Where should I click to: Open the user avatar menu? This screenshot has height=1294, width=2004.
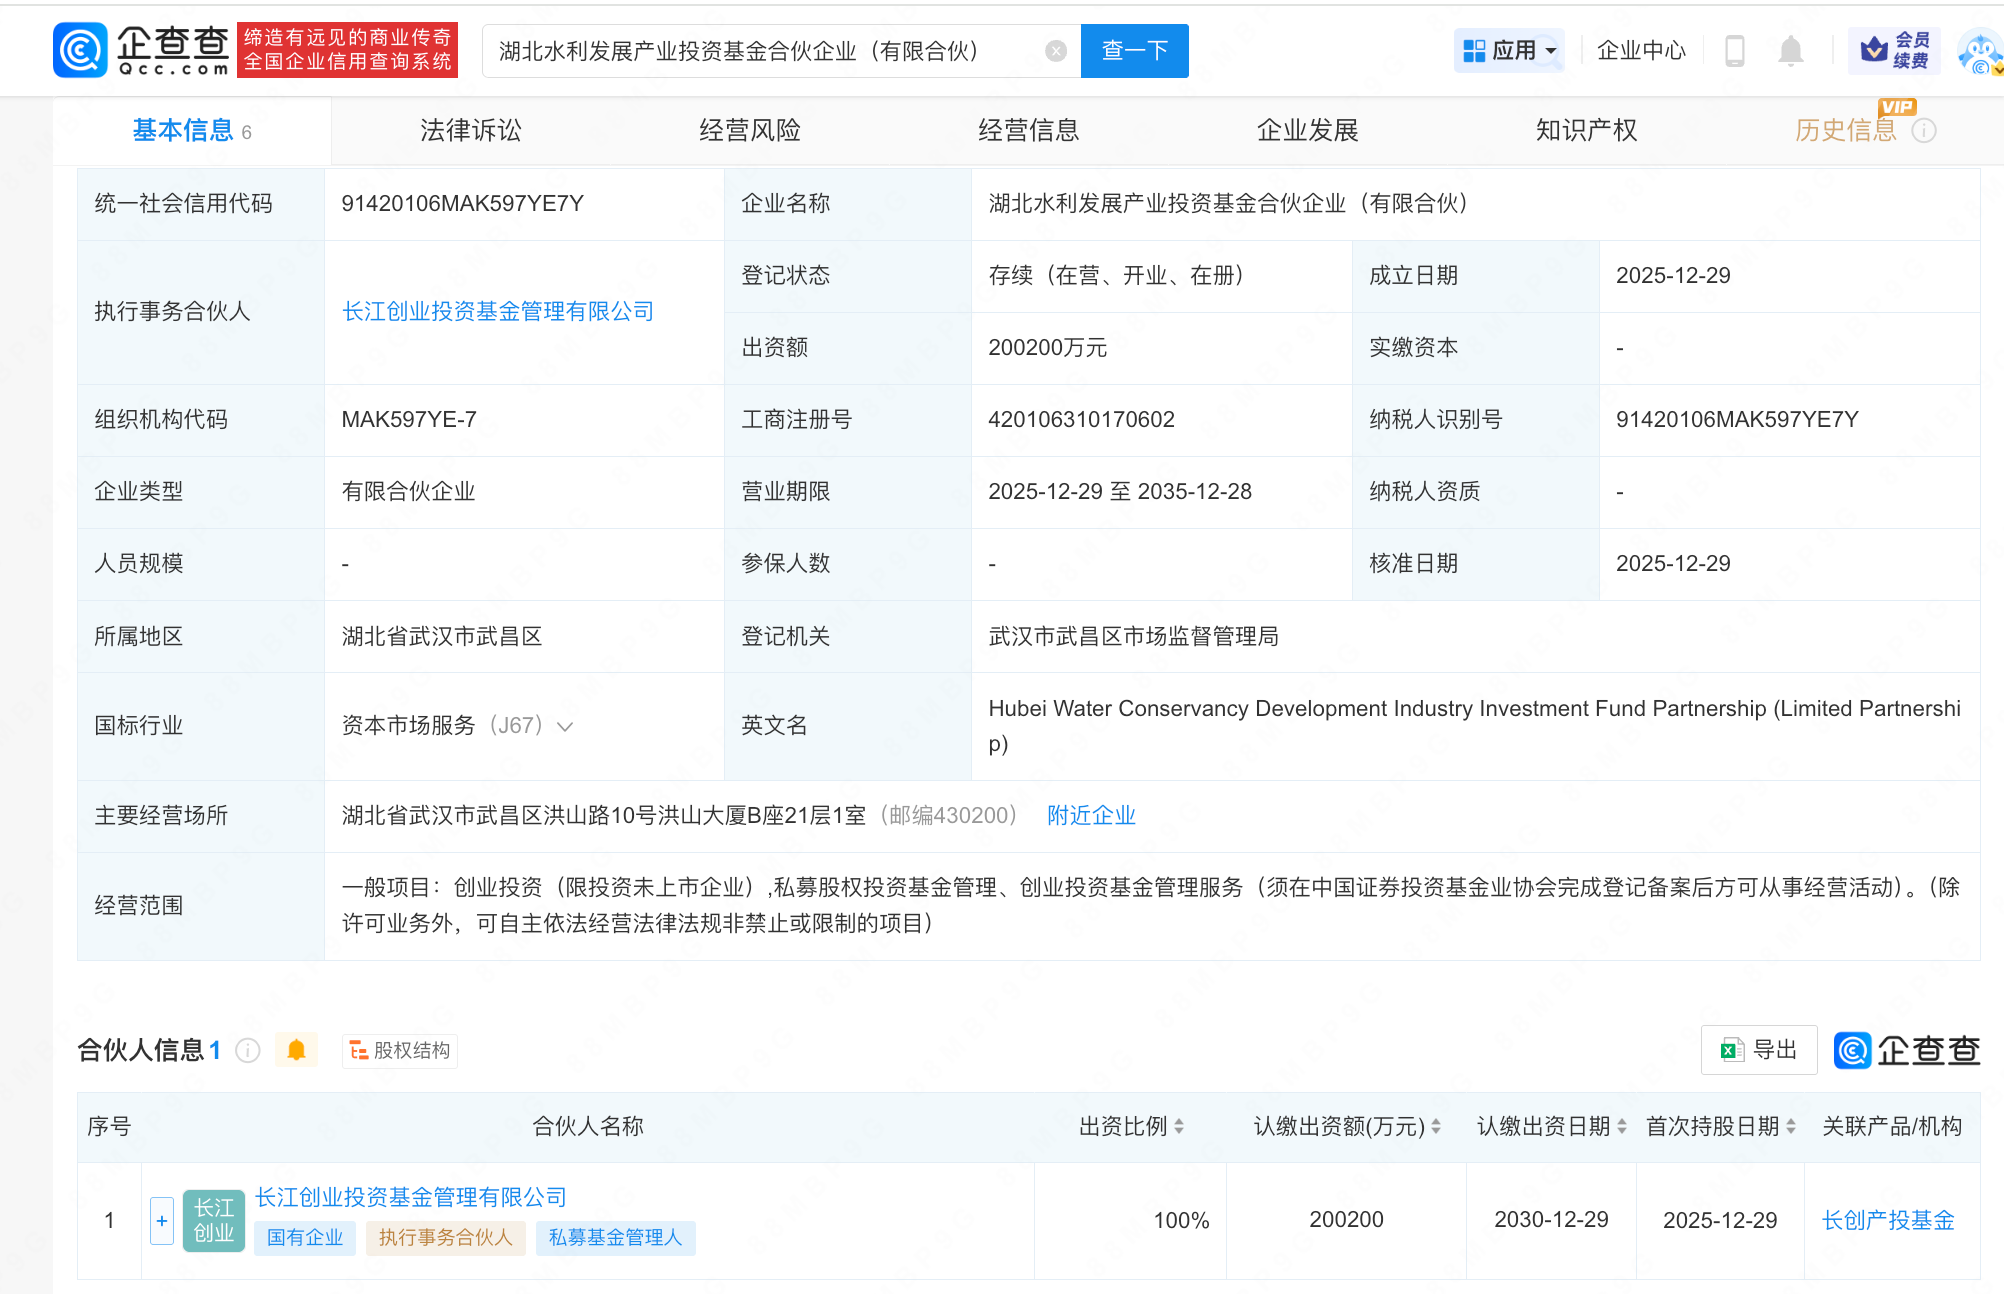pos(1980,52)
